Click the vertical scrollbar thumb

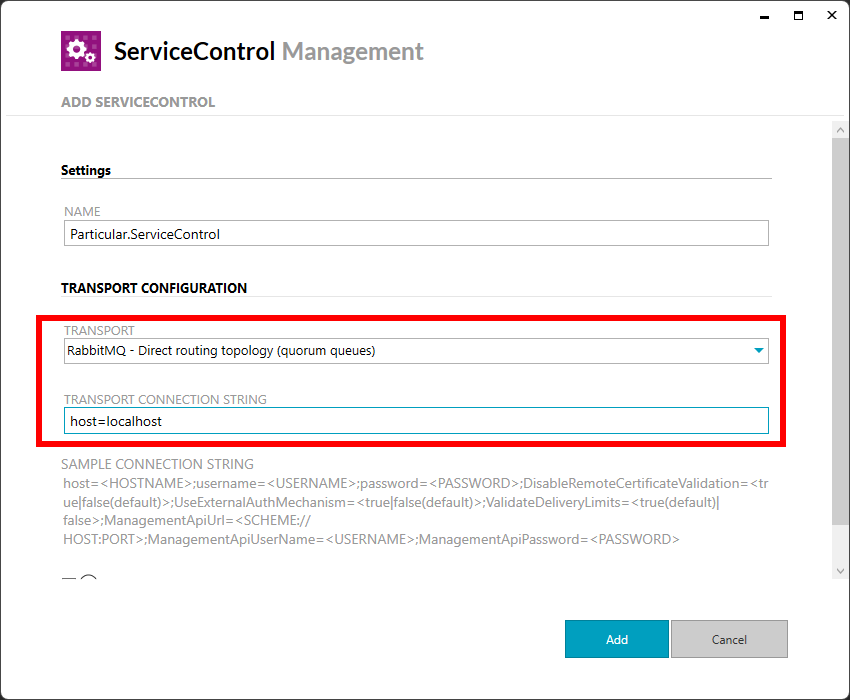[840, 331]
